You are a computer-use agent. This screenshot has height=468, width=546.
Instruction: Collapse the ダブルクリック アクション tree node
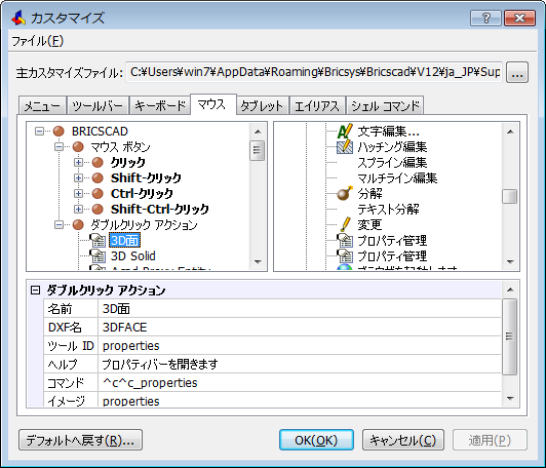pyautogui.click(x=59, y=225)
